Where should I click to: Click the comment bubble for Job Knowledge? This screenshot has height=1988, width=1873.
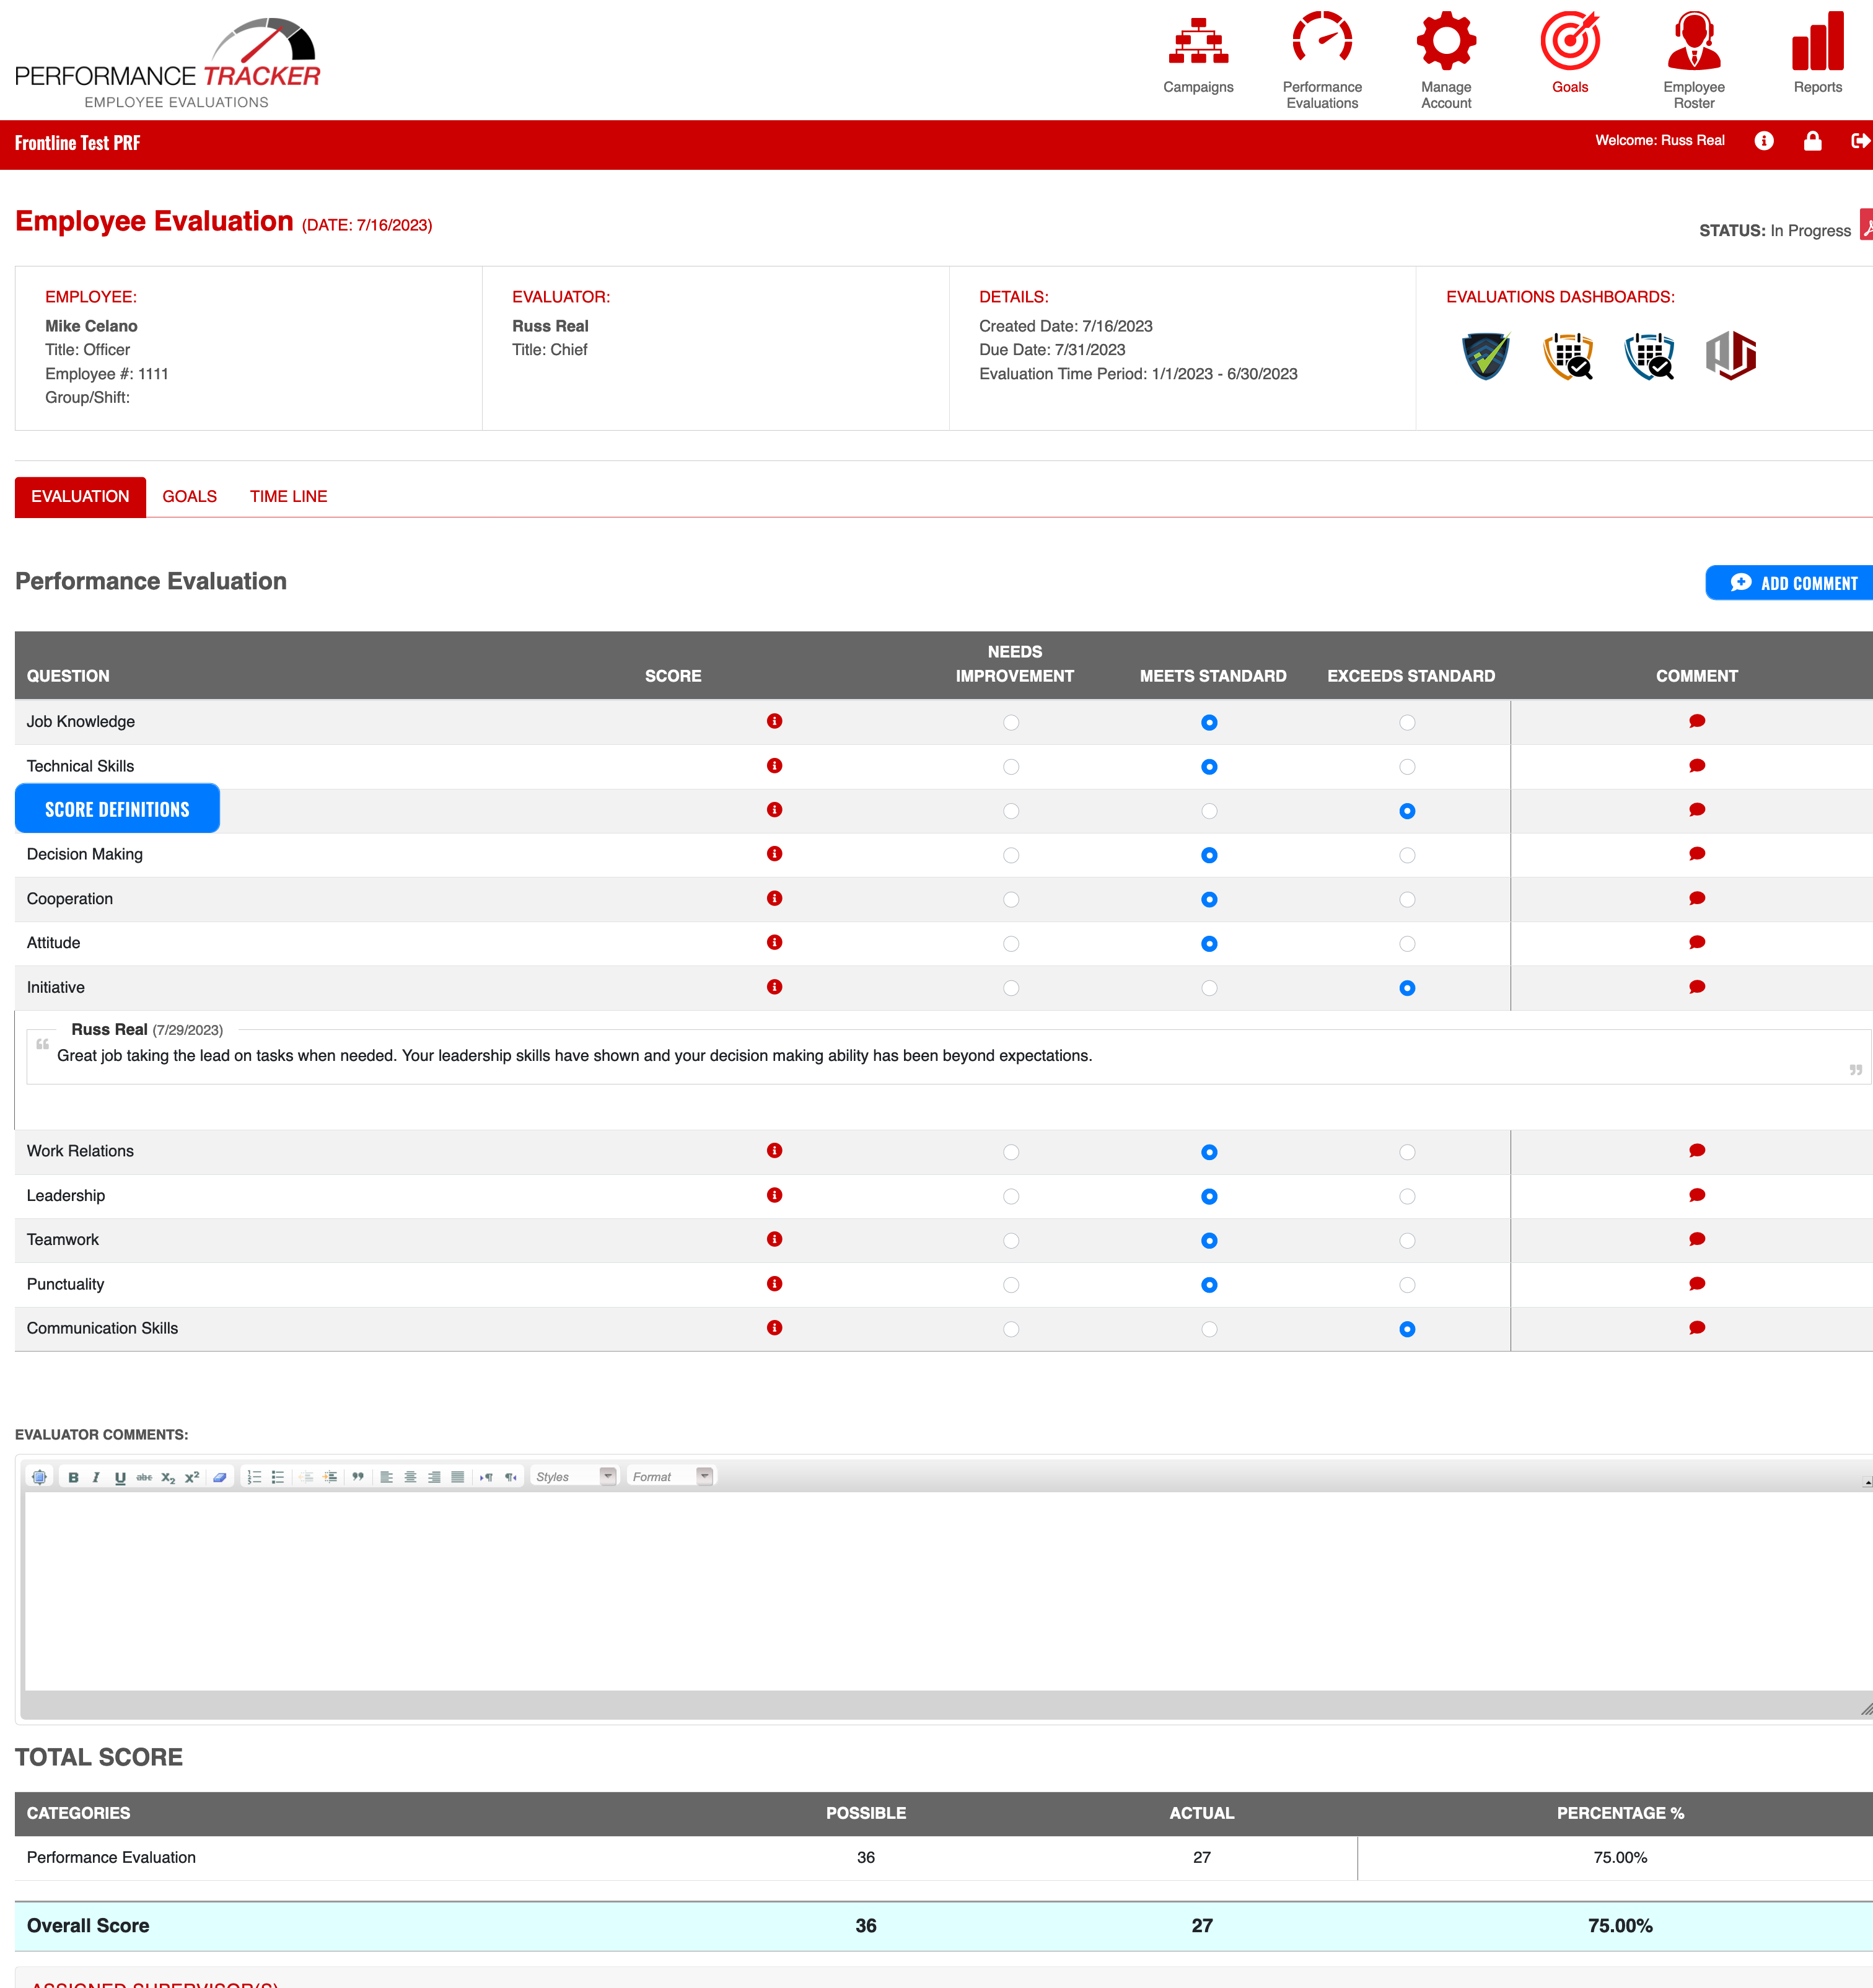coord(1696,721)
